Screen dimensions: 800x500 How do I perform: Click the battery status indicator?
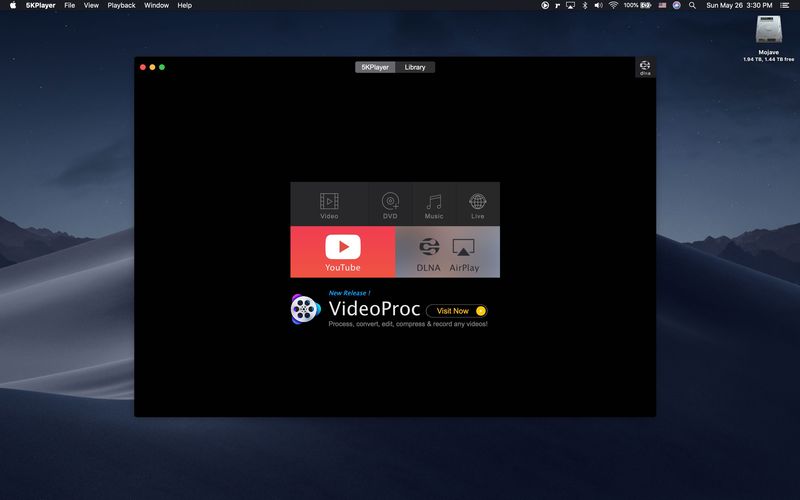click(x=637, y=5)
